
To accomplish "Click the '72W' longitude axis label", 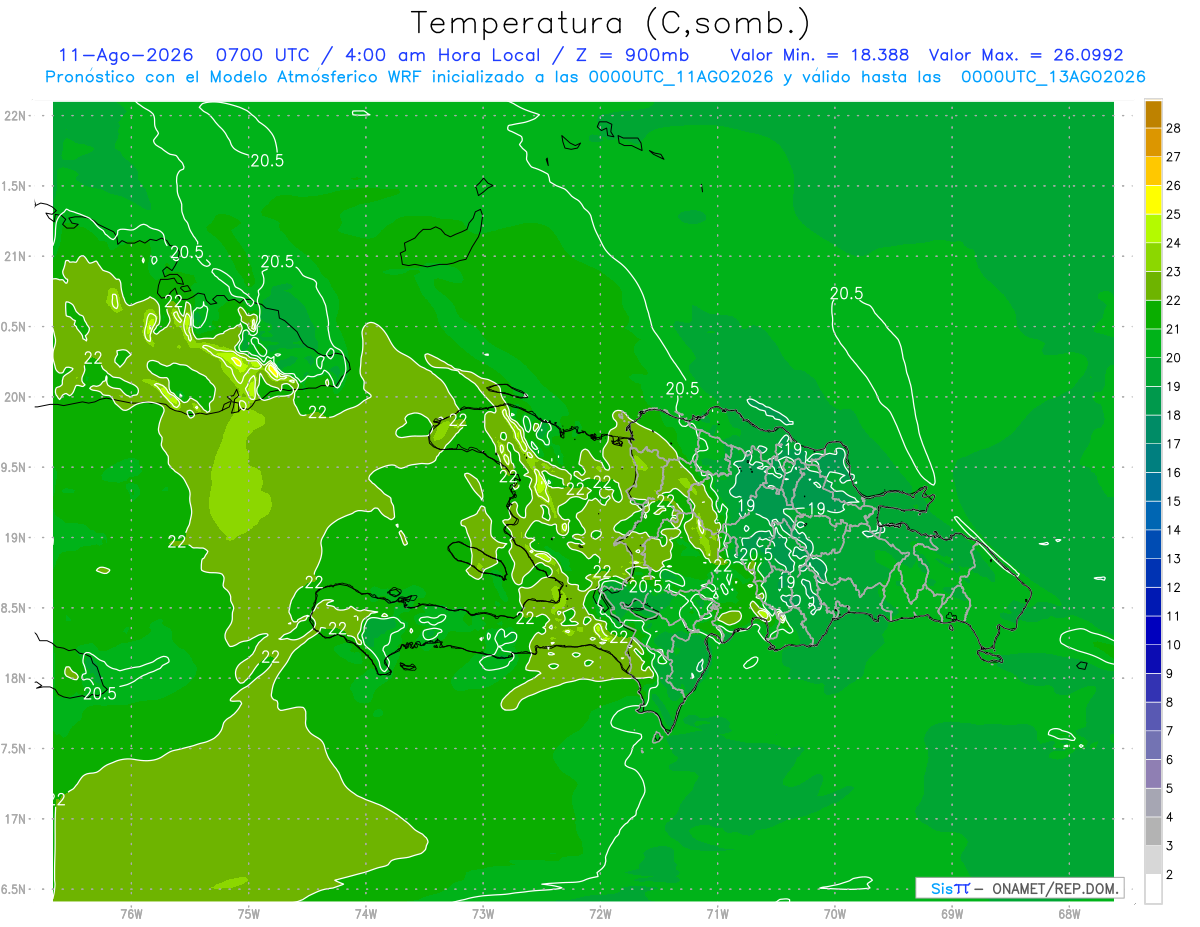I will tap(600, 914).
